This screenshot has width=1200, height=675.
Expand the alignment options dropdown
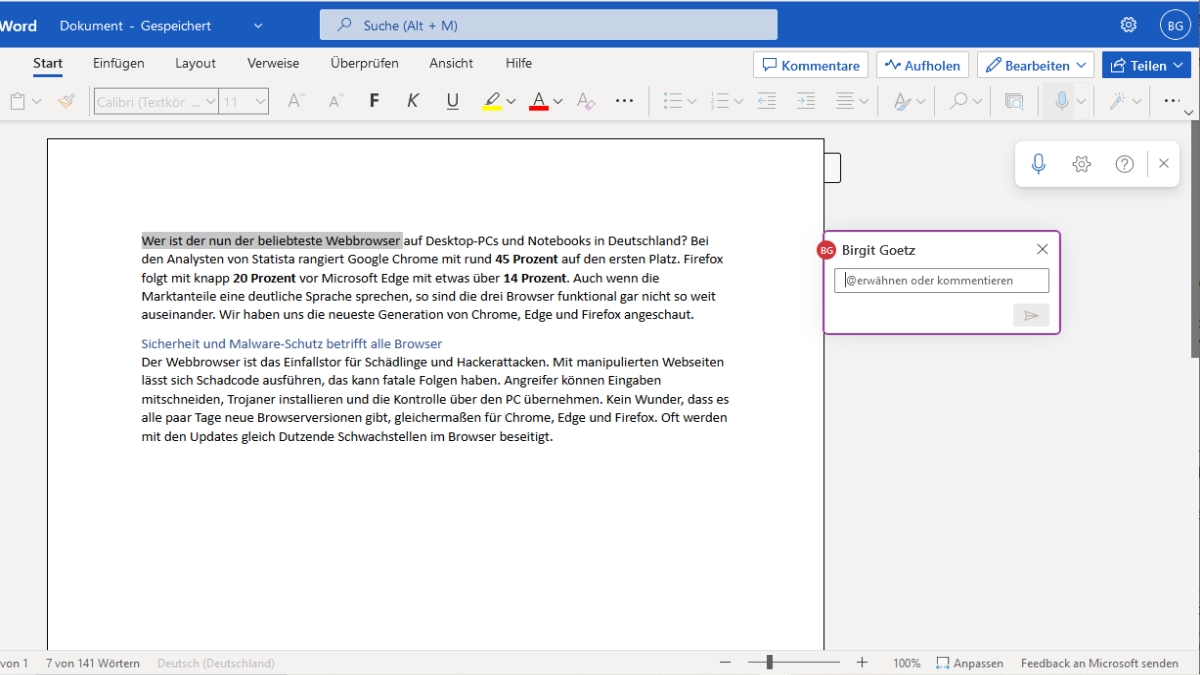(x=864, y=101)
